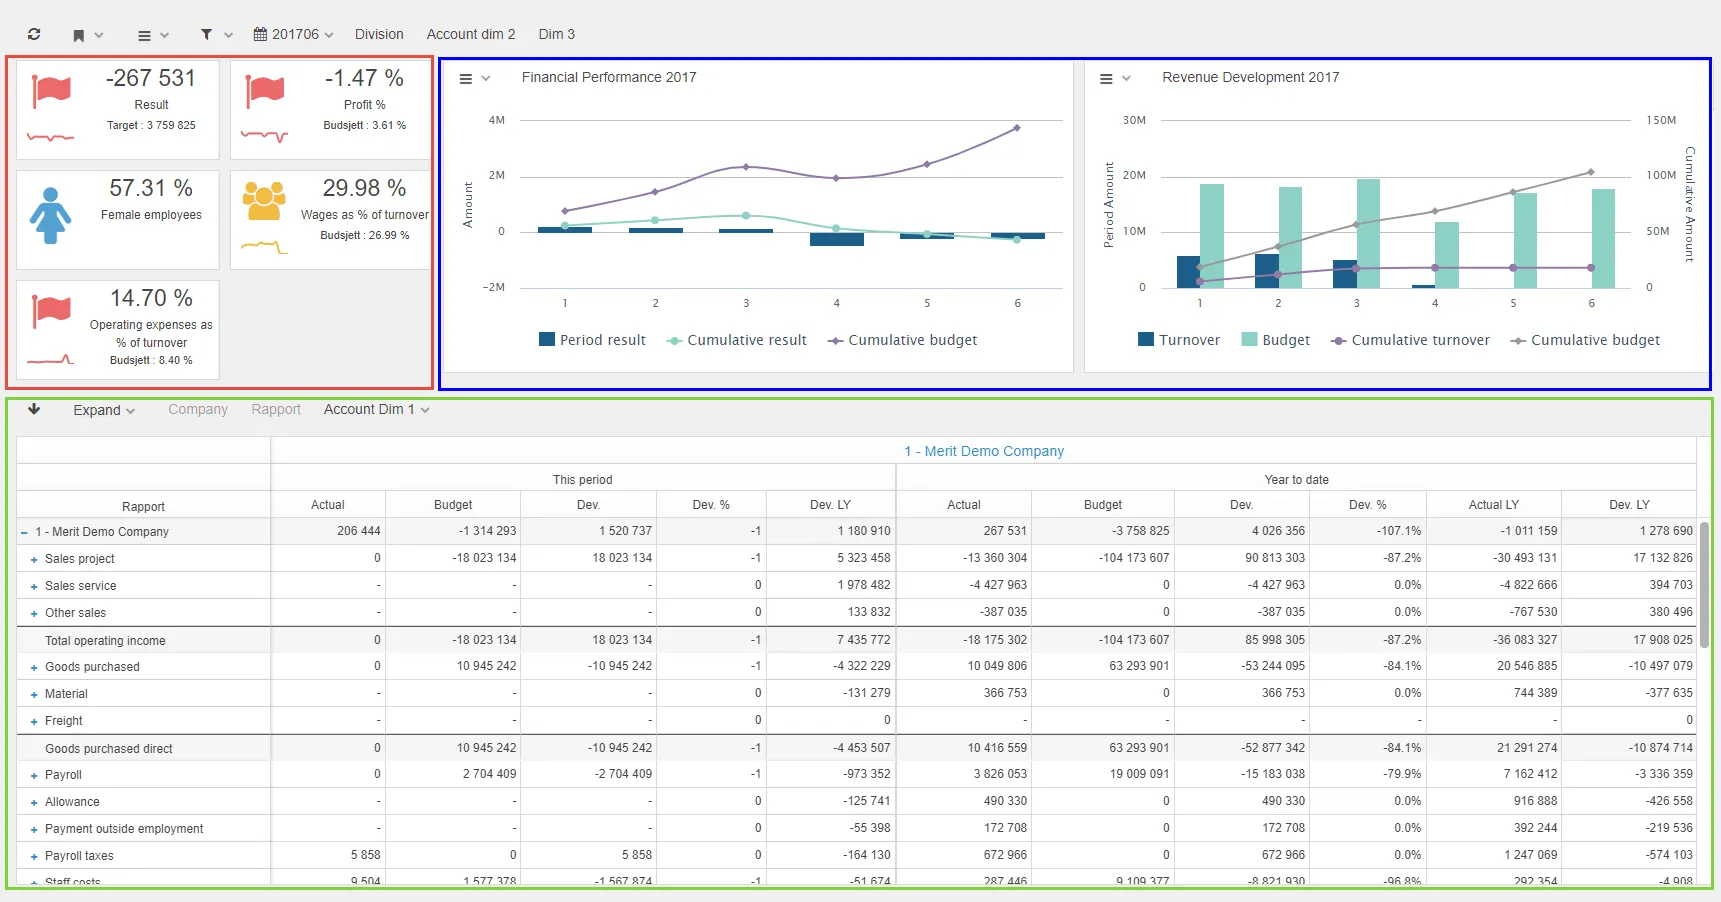Click the red flag icon on Result tile
Viewport: 1721px width, 902px height.
point(51,91)
